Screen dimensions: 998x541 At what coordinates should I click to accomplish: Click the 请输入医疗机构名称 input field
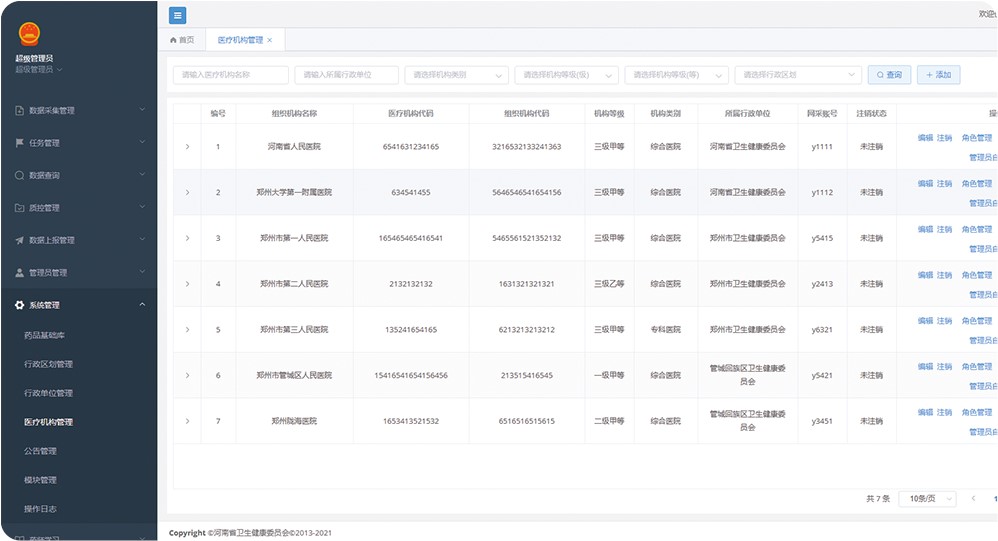(x=230, y=75)
